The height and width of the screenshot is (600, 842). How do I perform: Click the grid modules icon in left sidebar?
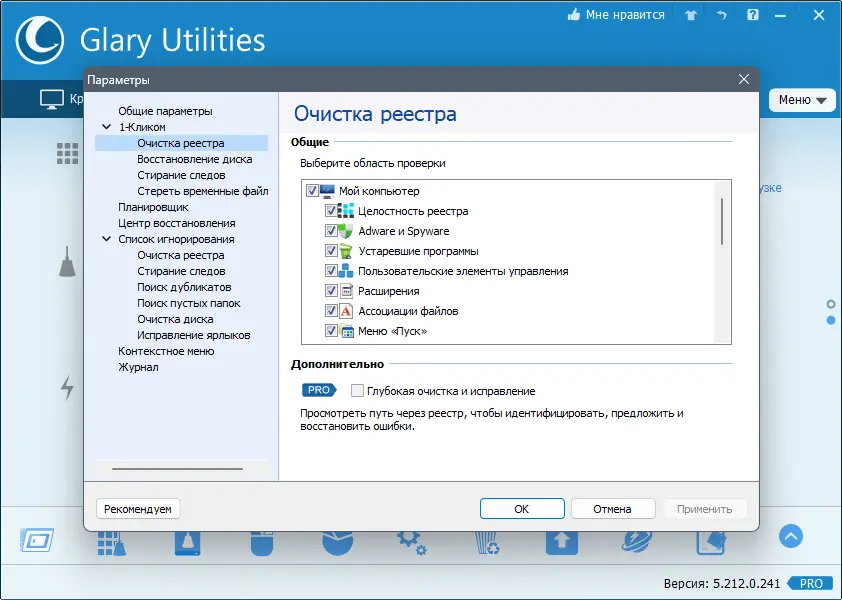(x=68, y=154)
